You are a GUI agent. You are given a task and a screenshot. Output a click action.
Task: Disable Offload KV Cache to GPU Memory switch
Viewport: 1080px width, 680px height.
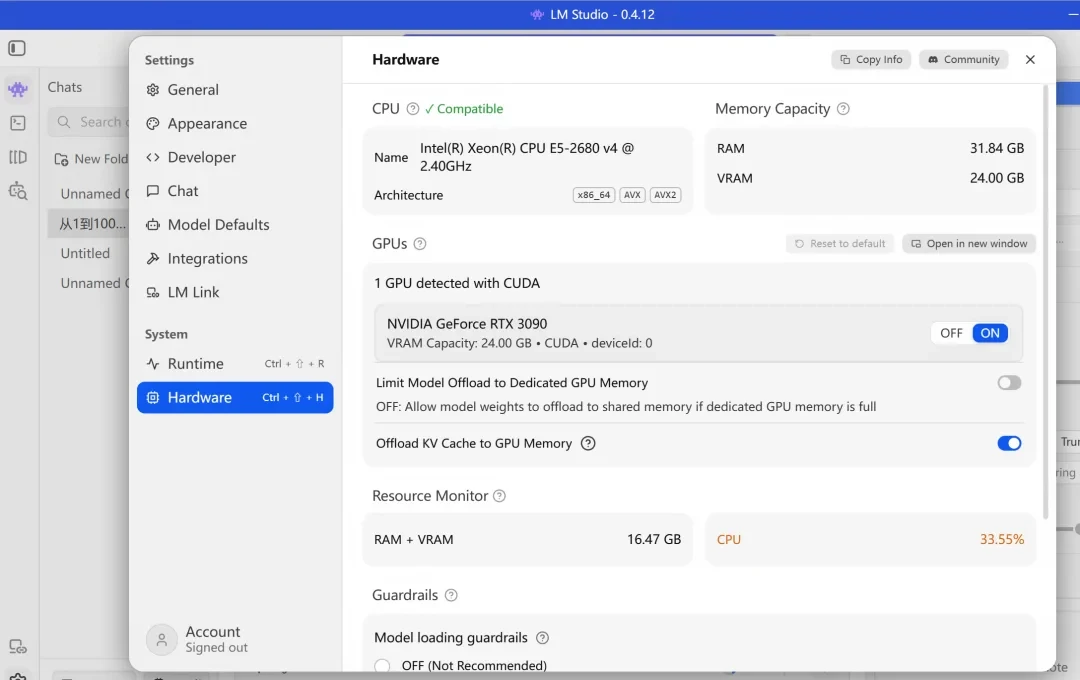point(1009,444)
